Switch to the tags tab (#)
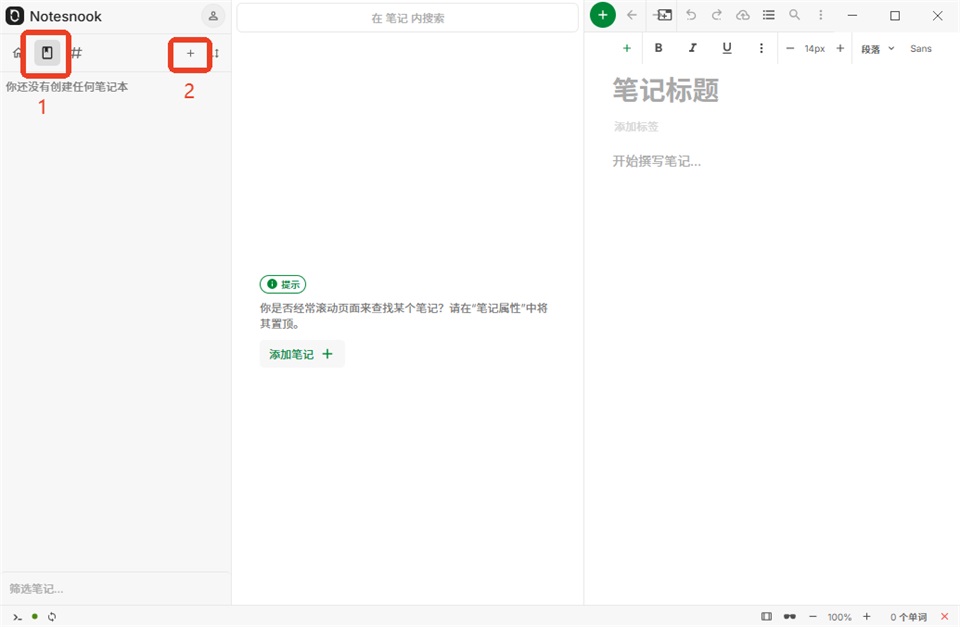The image size is (960, 627). (77, 53)
